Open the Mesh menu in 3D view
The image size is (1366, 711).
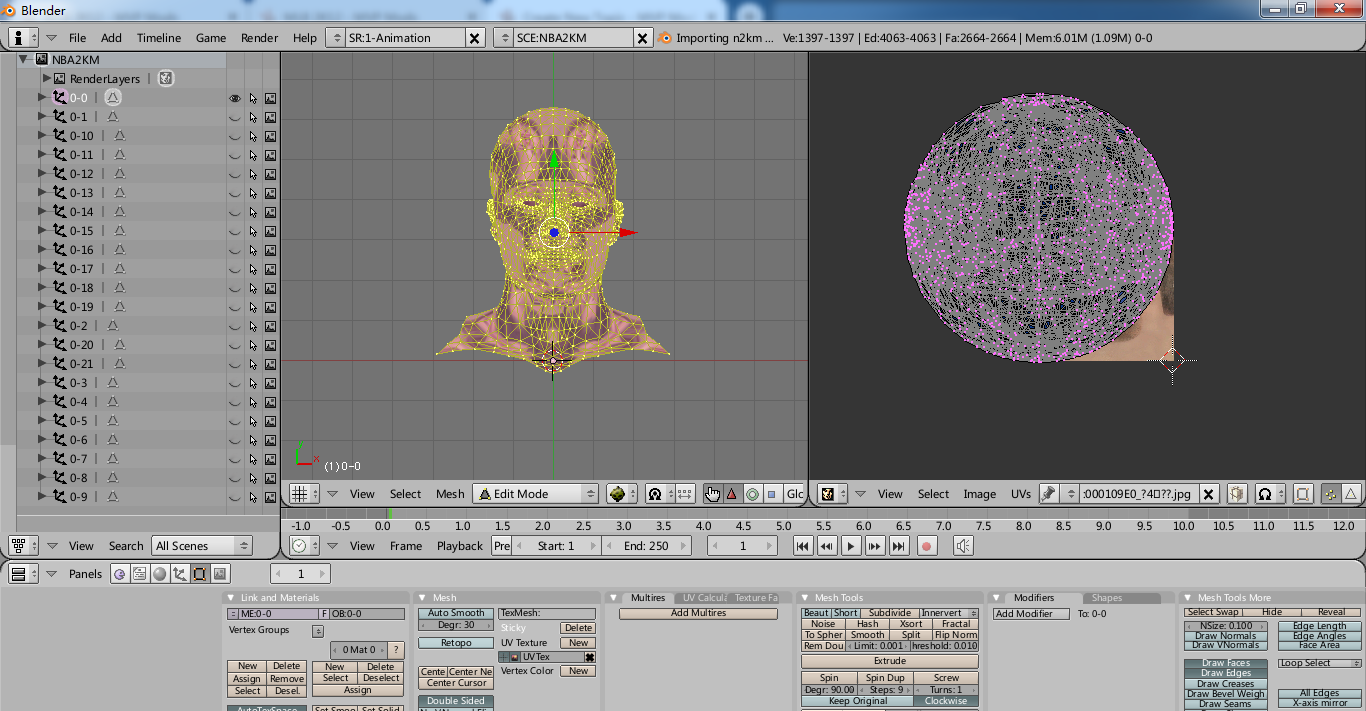pyautogui.click(x=450, y=494)
